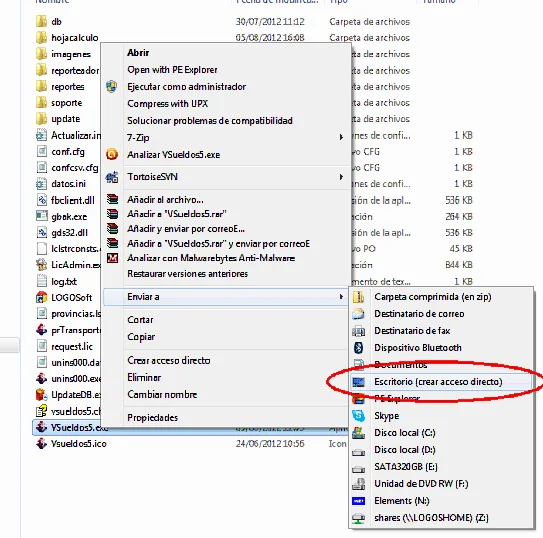The image size is (543, 538).
Task: Choose Open with PE Explorer
Action: coord(172,70)
